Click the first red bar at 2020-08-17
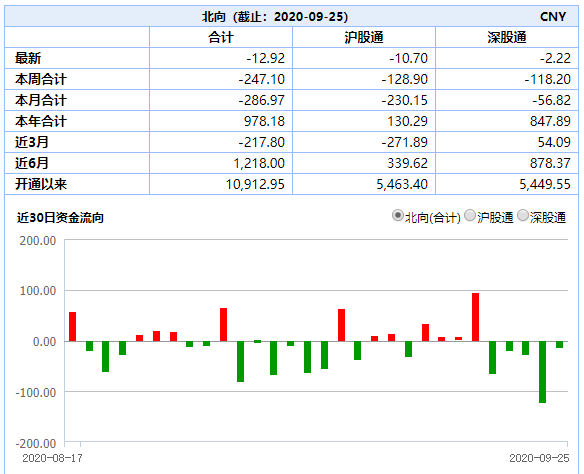The width and height of the screenshot is (584, 474). [x=73, y=327]
